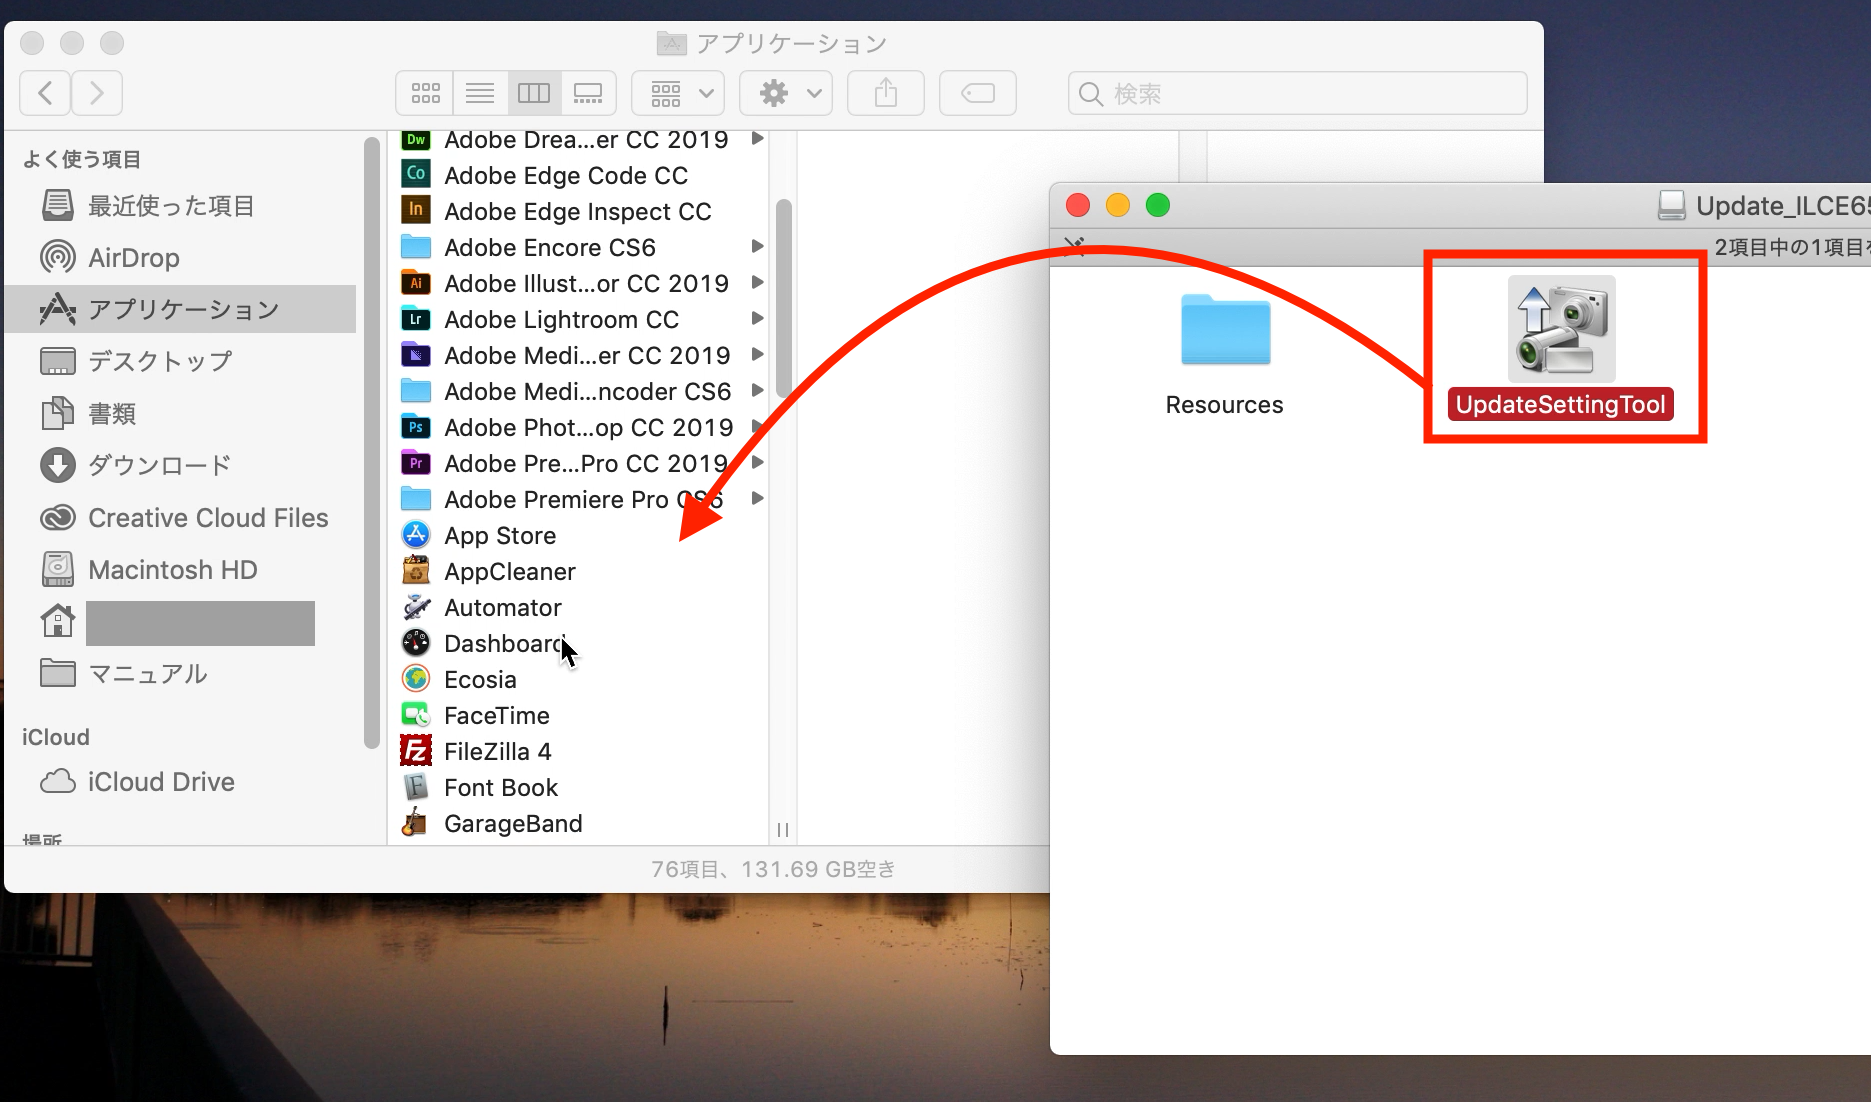The image size is (1871, 1102).
Task: Open デスクトップ in the sidebar
Action: (x=180, y=361)
